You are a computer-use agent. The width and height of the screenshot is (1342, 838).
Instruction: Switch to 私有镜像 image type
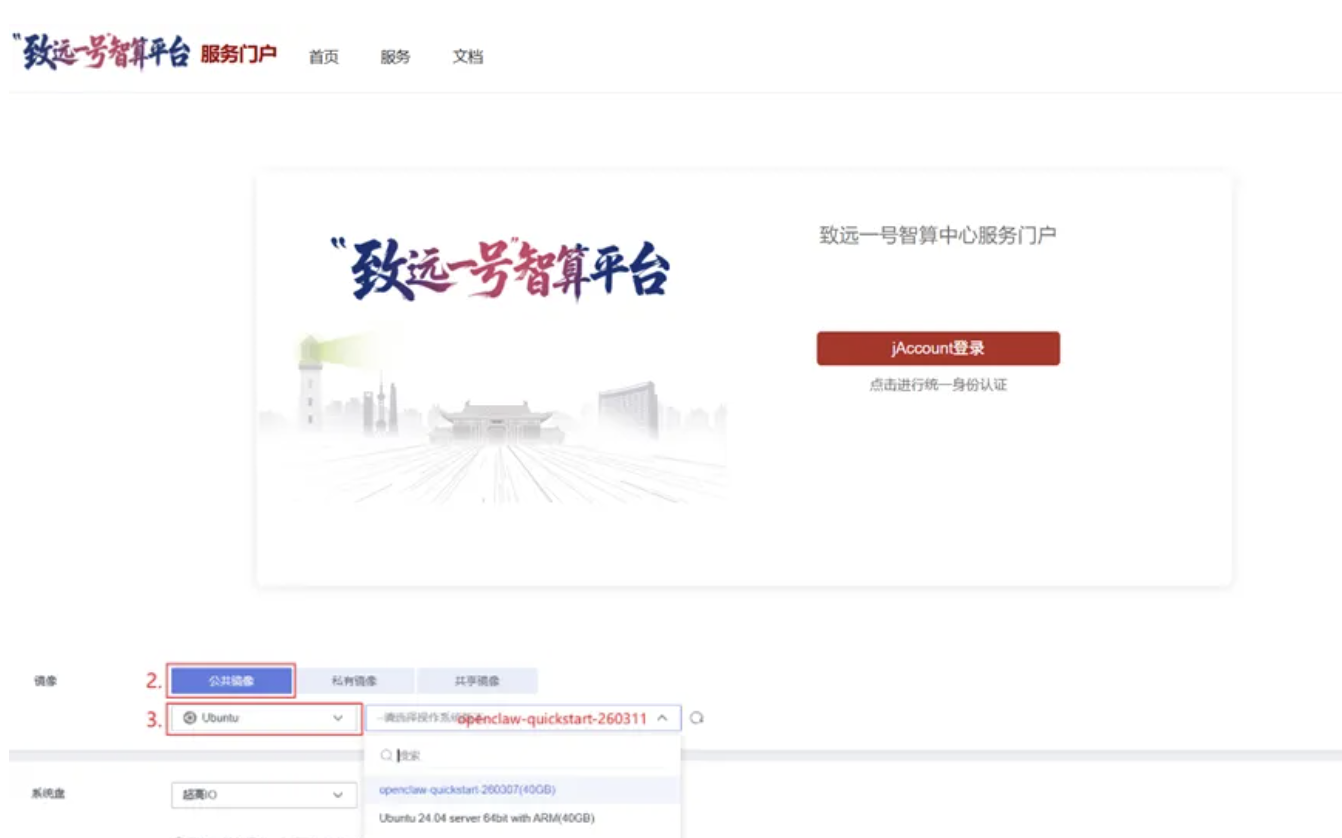click(355, 681)
